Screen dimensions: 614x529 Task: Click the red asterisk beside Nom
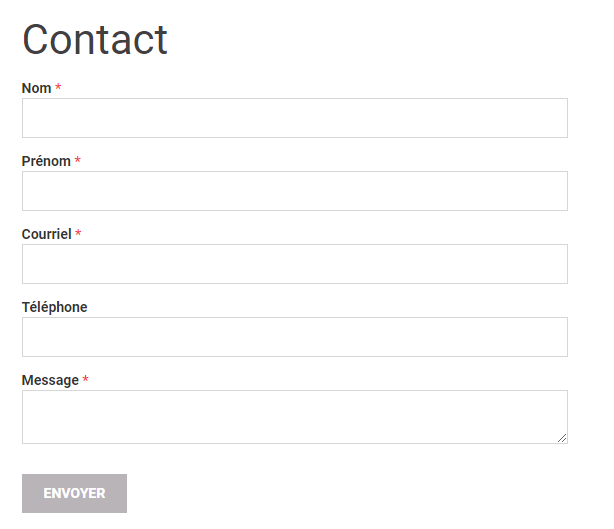[x=58, y=88]
